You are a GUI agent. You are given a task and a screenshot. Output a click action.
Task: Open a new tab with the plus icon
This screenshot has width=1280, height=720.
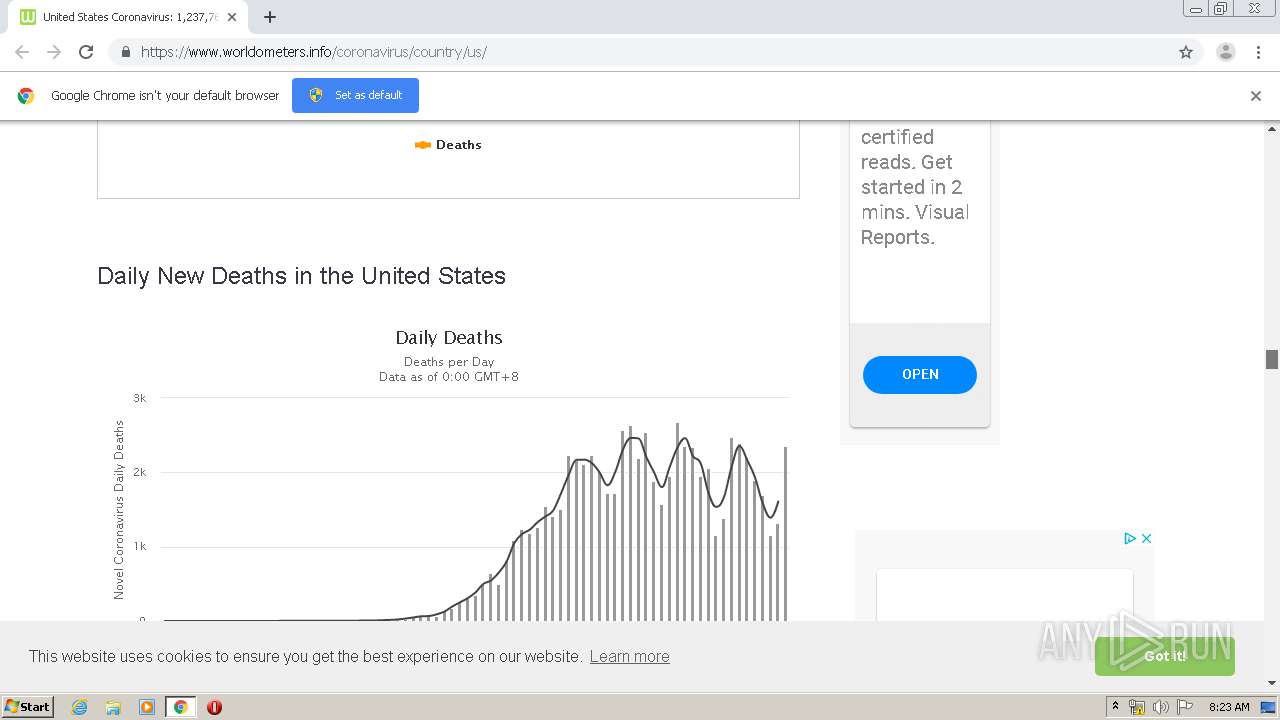coord(270,17)
